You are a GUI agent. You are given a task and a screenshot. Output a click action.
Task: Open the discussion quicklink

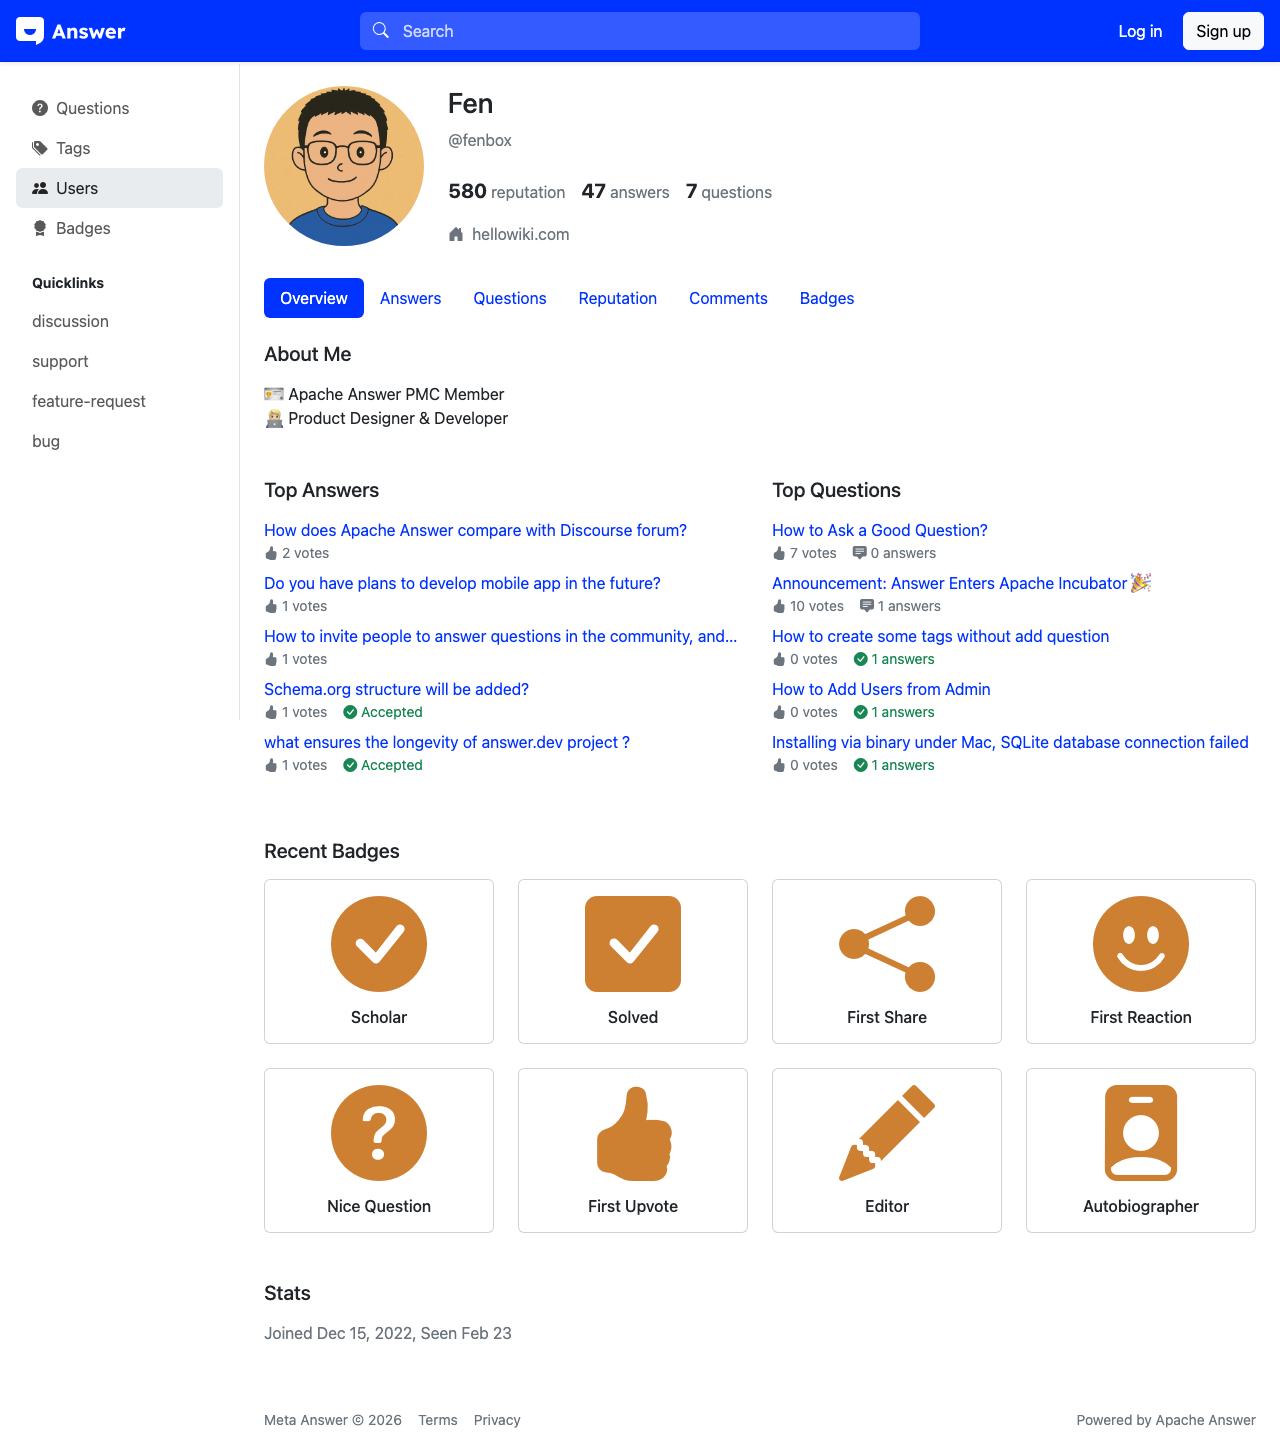(70, 321)
